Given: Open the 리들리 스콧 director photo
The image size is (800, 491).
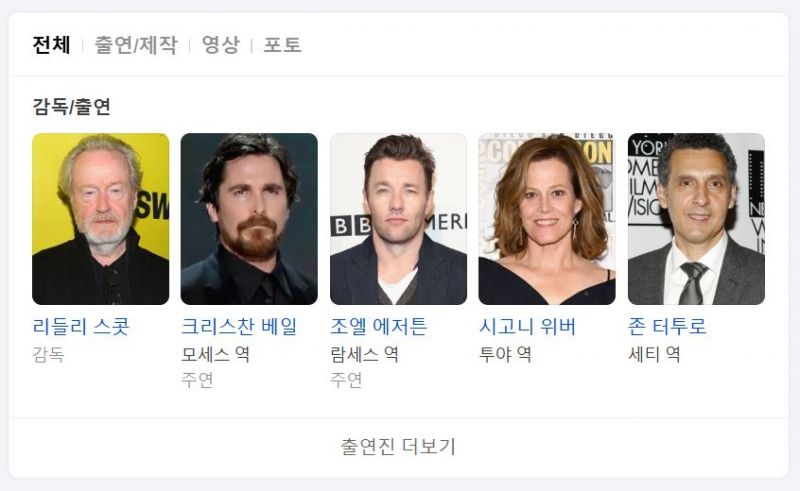Looking at the screenshot, I should coord(101,219).
